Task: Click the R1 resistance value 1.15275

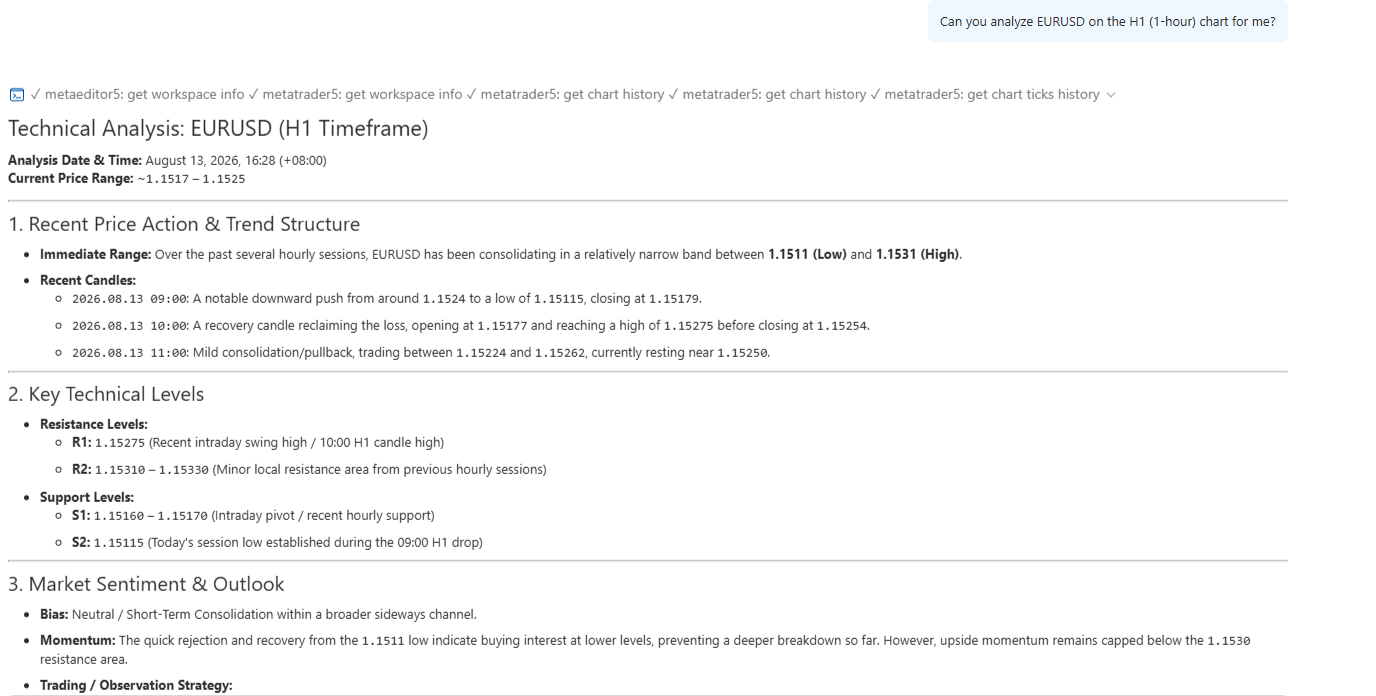Action: [120, 442]
